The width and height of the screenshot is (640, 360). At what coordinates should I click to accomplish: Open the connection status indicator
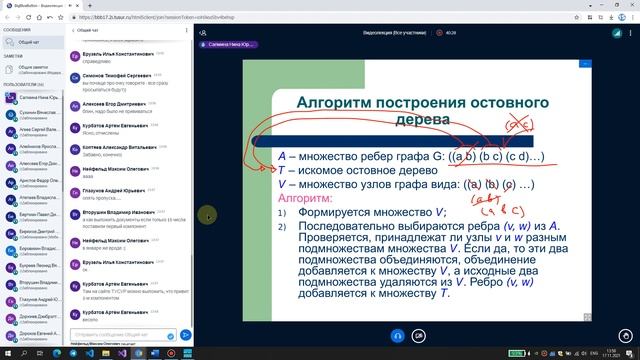[x=617, y=33]
